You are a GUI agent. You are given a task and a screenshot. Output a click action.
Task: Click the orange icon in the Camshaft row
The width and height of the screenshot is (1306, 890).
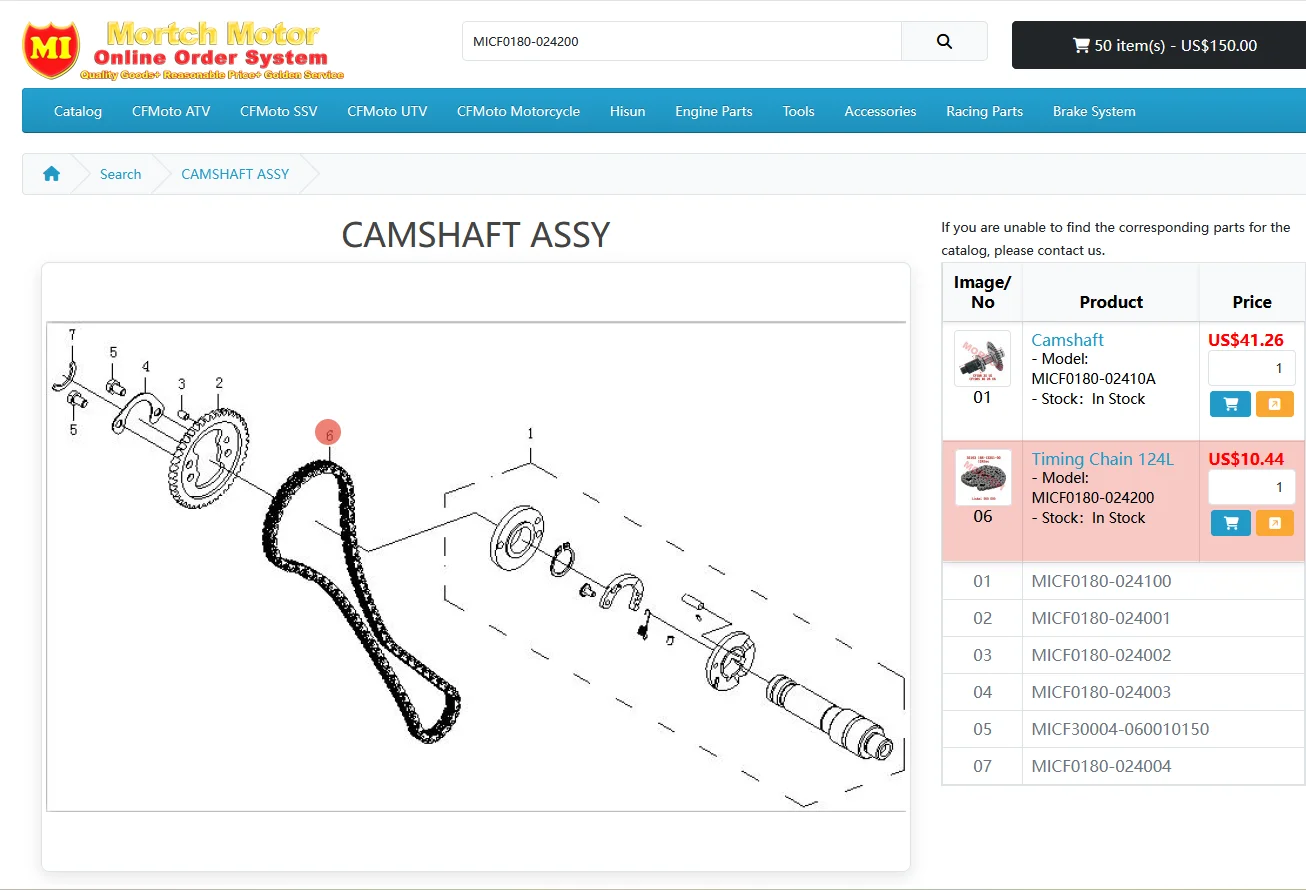pyautogui.click(x=1274, y=404)
